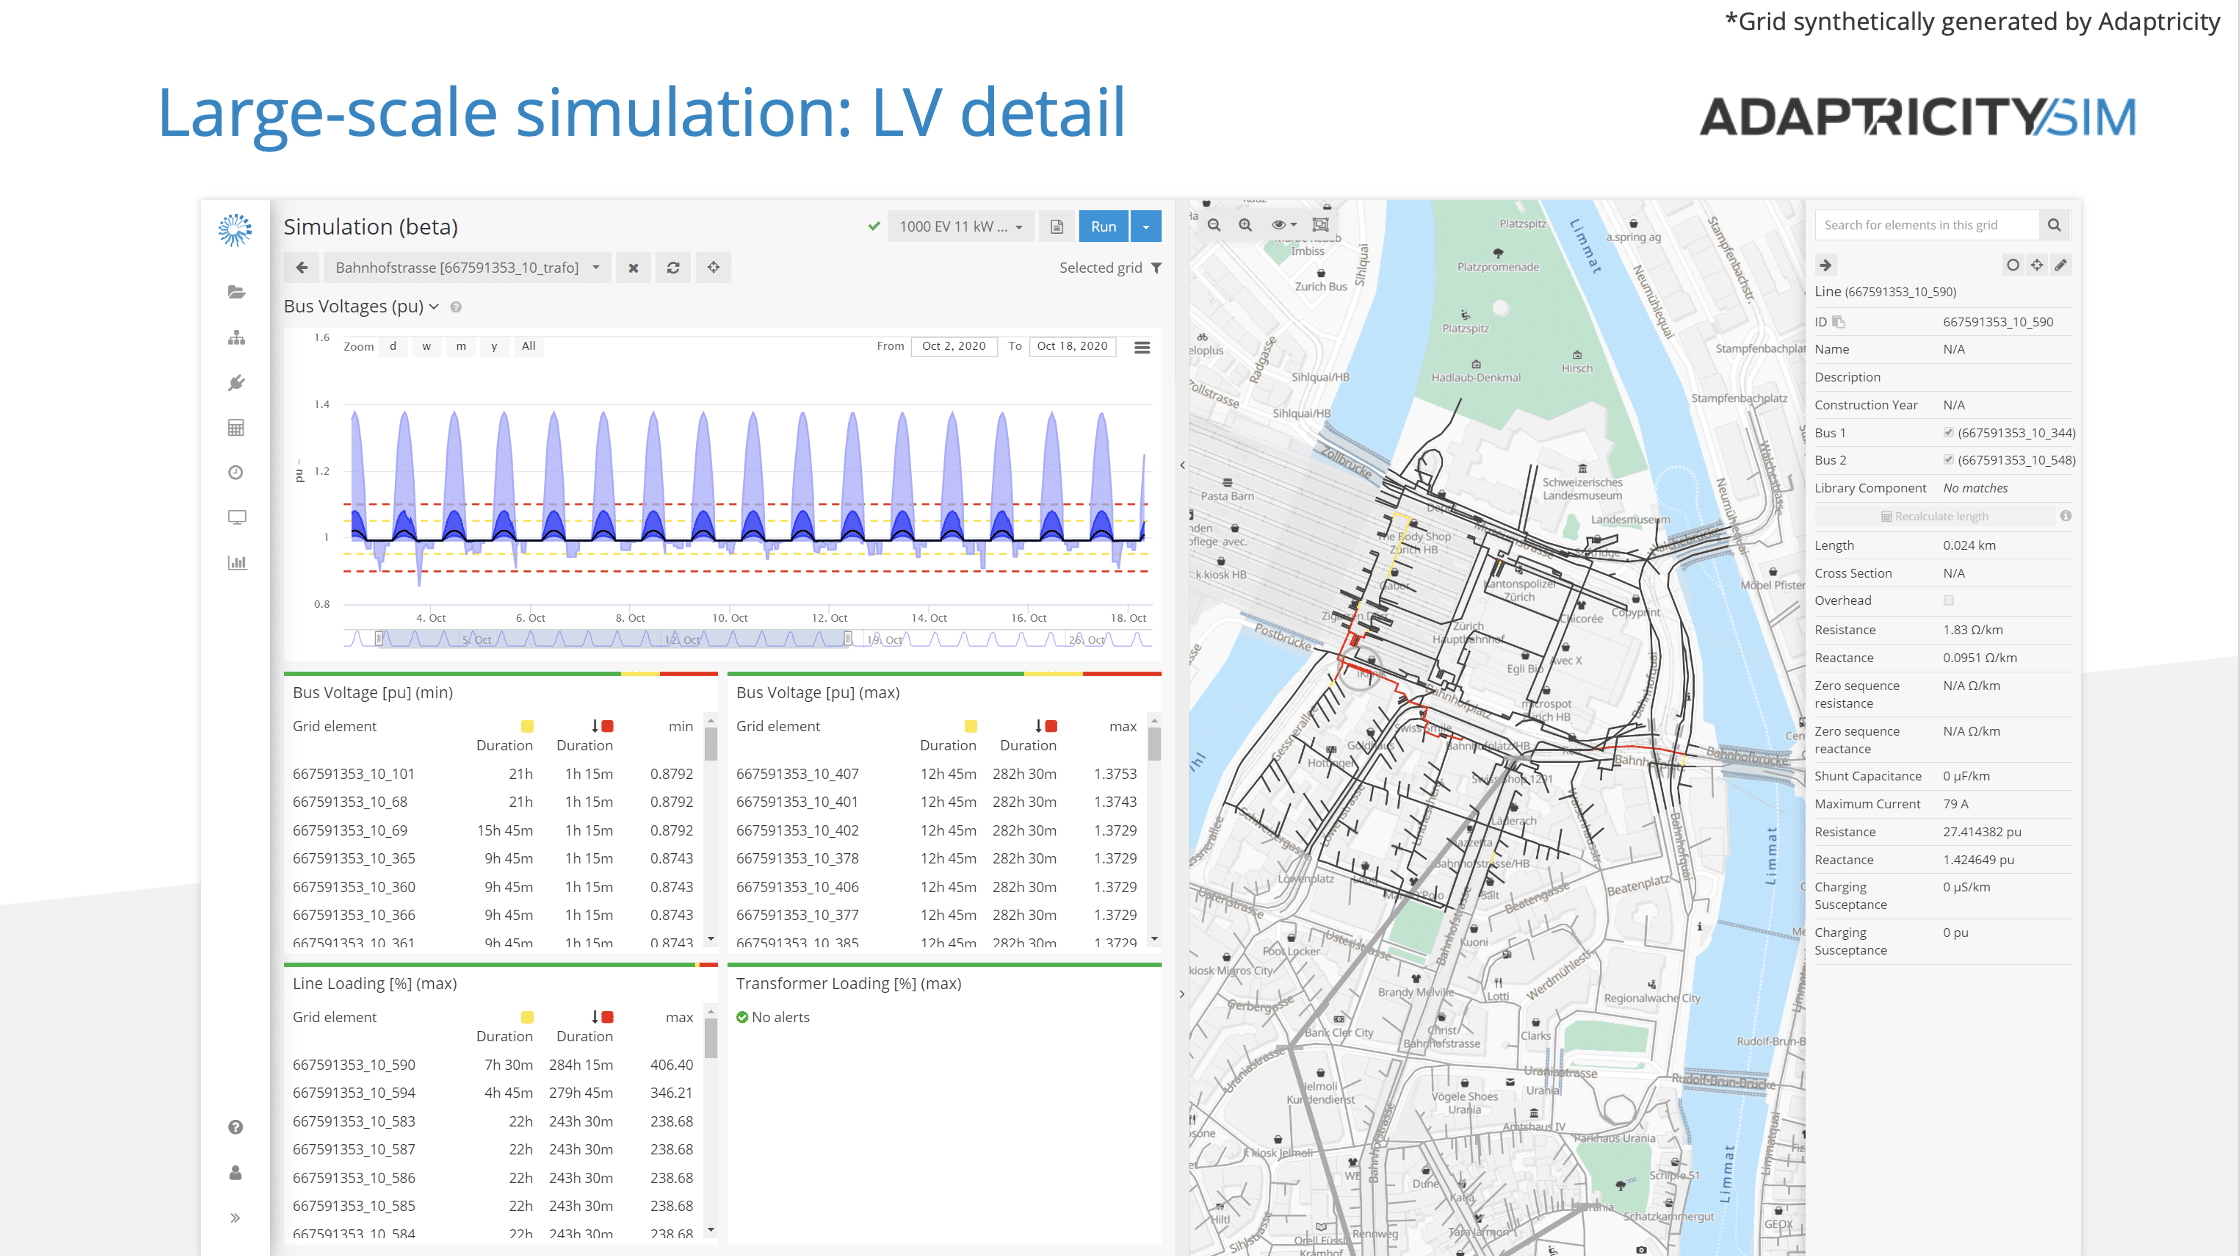Click the crosshair locate icon in the simulation toolbar
The image size is (2240, 1256).
tap(713, 267)
